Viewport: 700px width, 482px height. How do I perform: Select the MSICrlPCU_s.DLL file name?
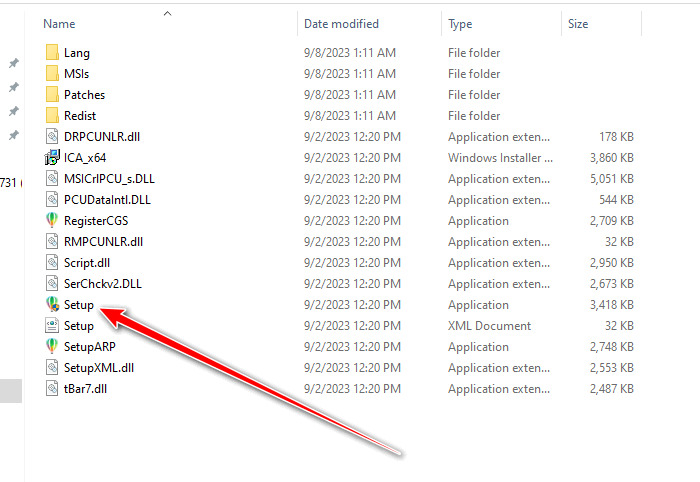(x=109, y=179)
